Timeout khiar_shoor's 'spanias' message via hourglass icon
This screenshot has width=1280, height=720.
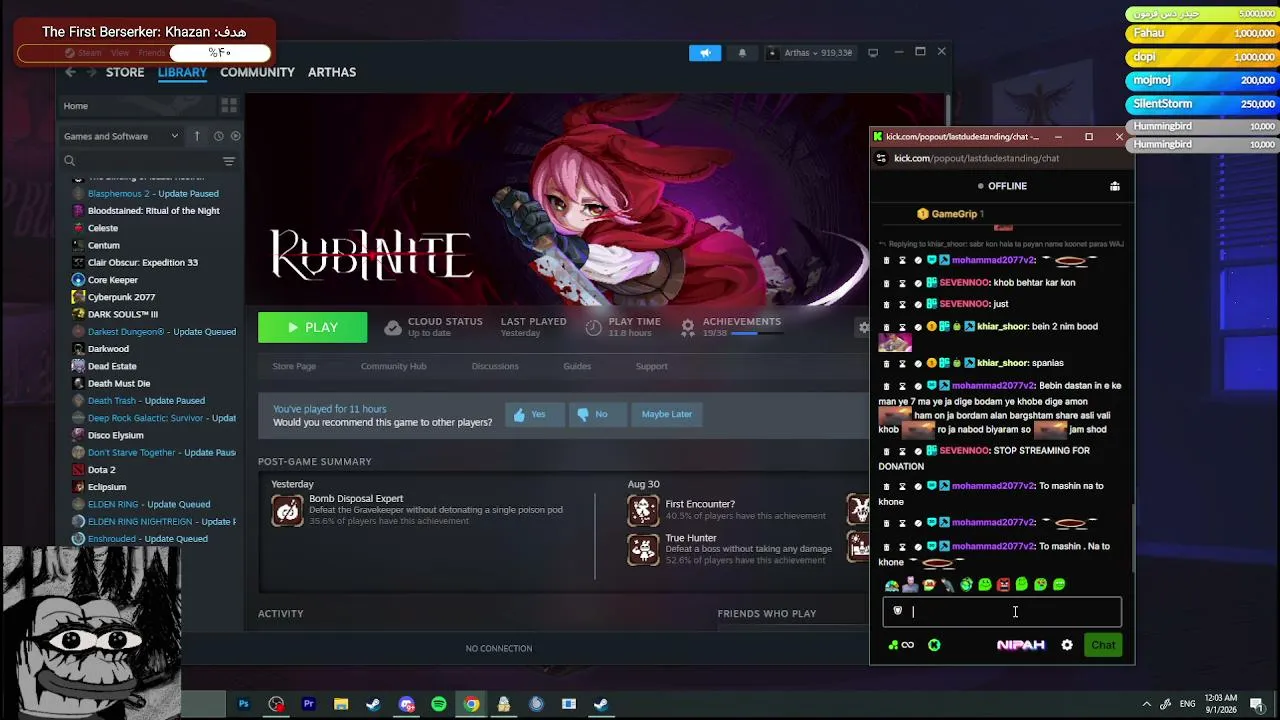point(902,363)
